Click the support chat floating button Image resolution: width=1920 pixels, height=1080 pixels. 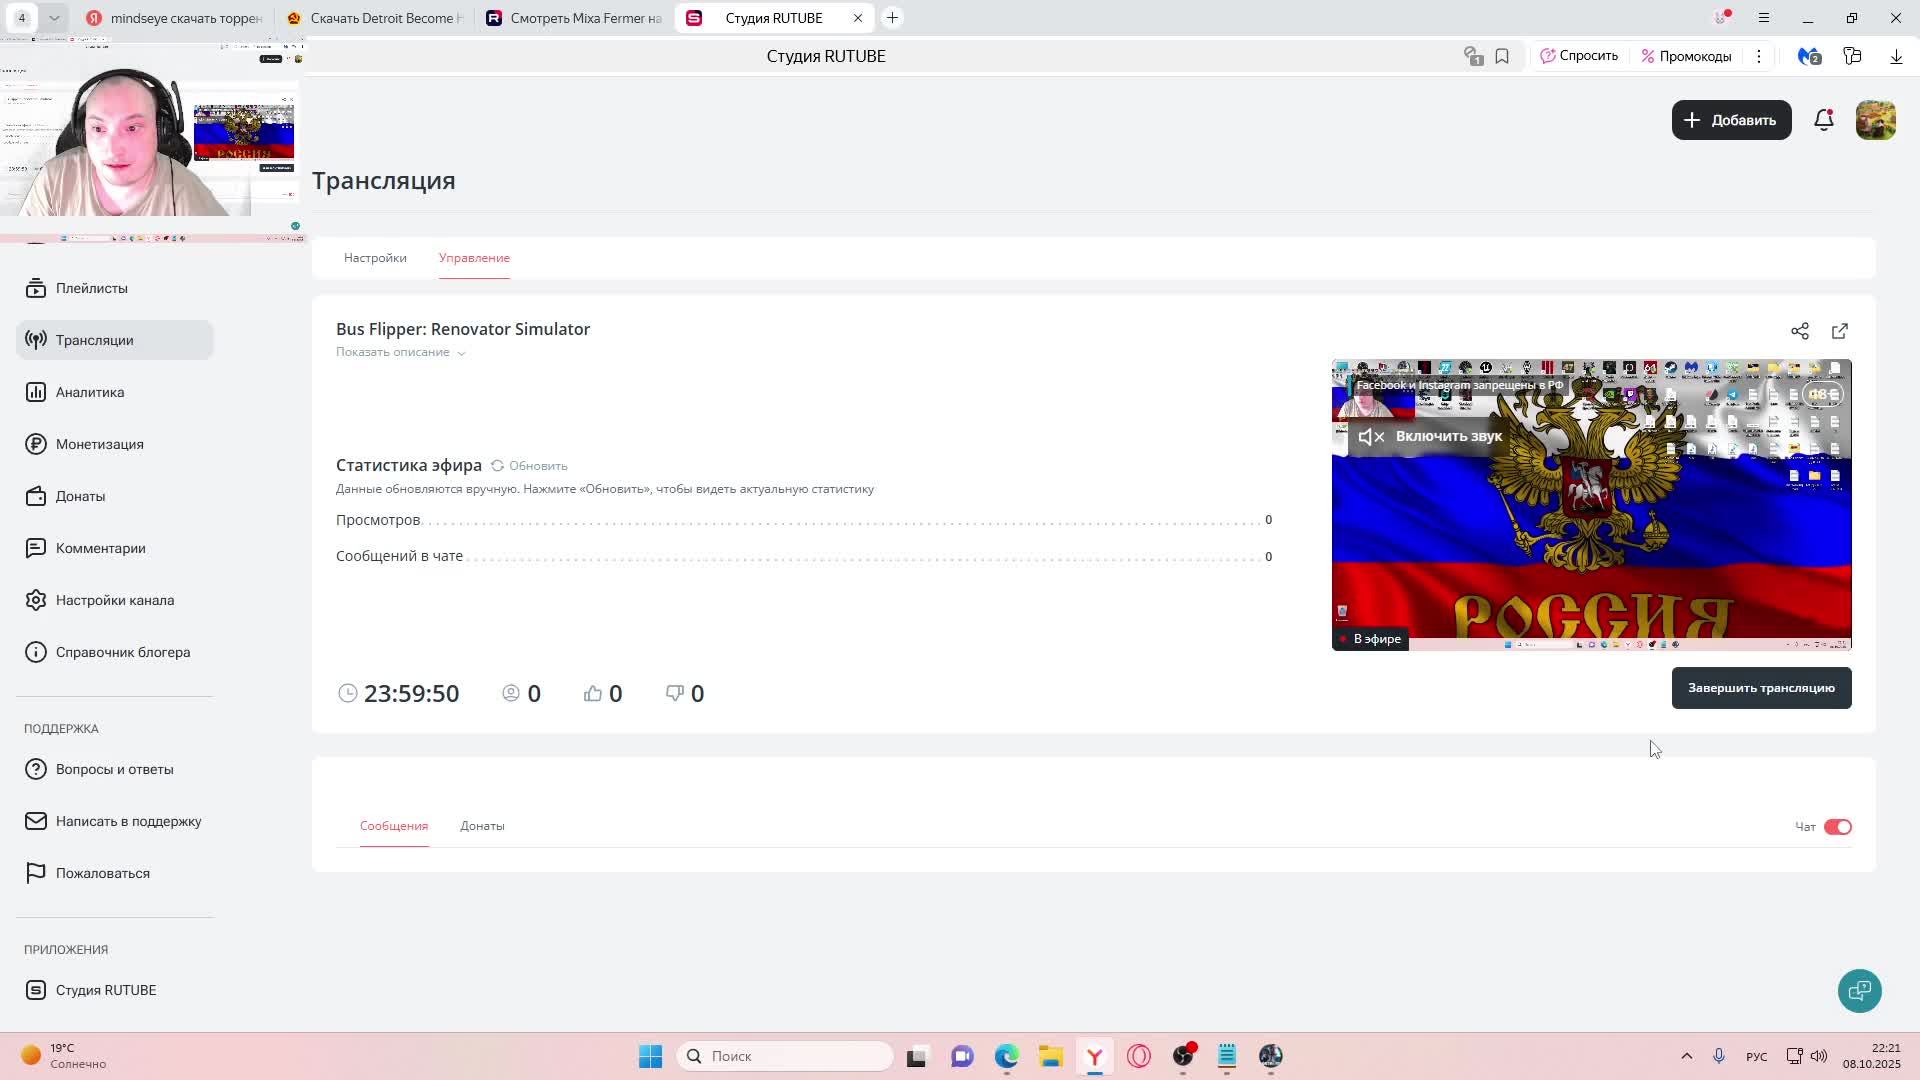pyautogui.click(x=1859, y=991)
